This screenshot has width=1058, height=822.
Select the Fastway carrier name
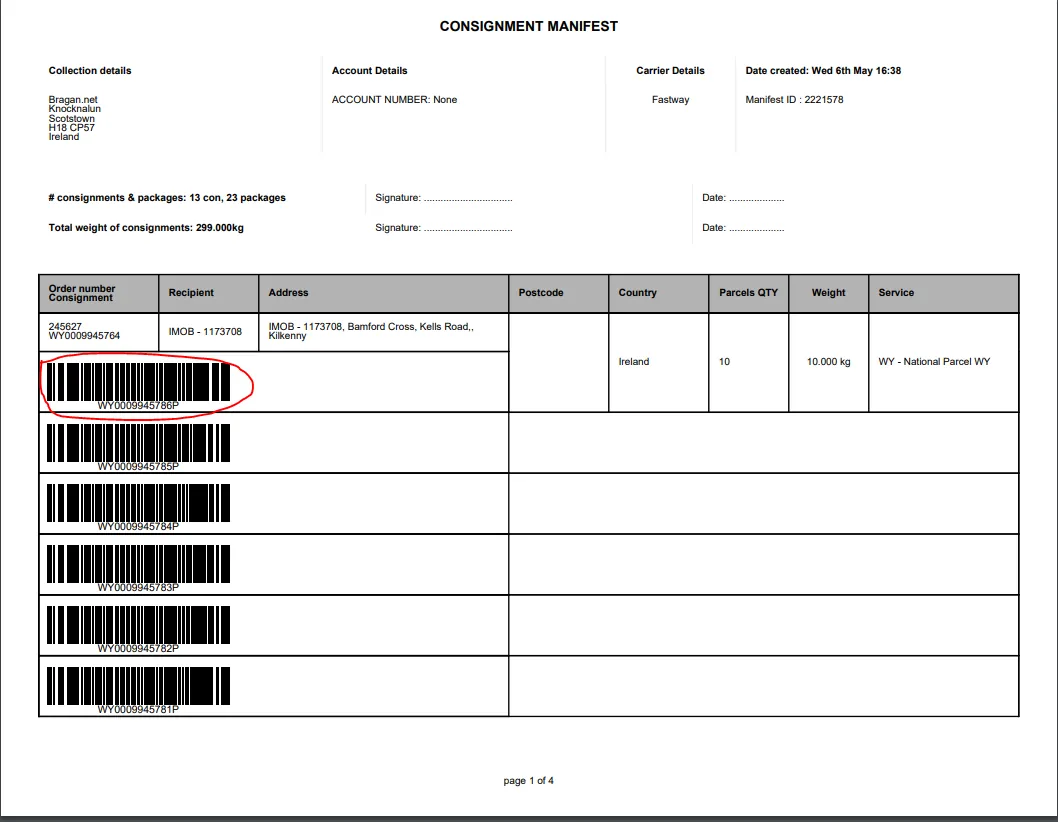670,99
